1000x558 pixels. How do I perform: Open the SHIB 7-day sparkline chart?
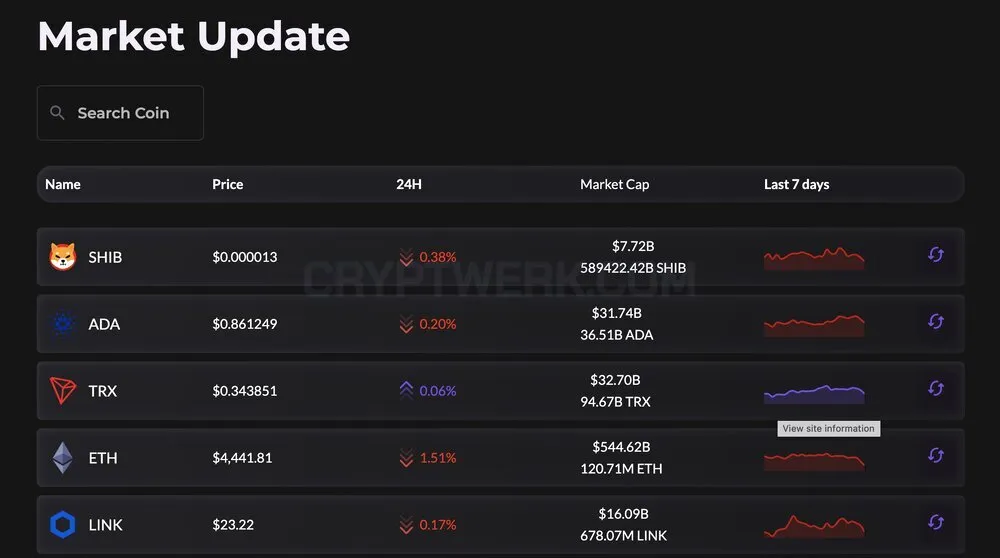coord(814,258)
